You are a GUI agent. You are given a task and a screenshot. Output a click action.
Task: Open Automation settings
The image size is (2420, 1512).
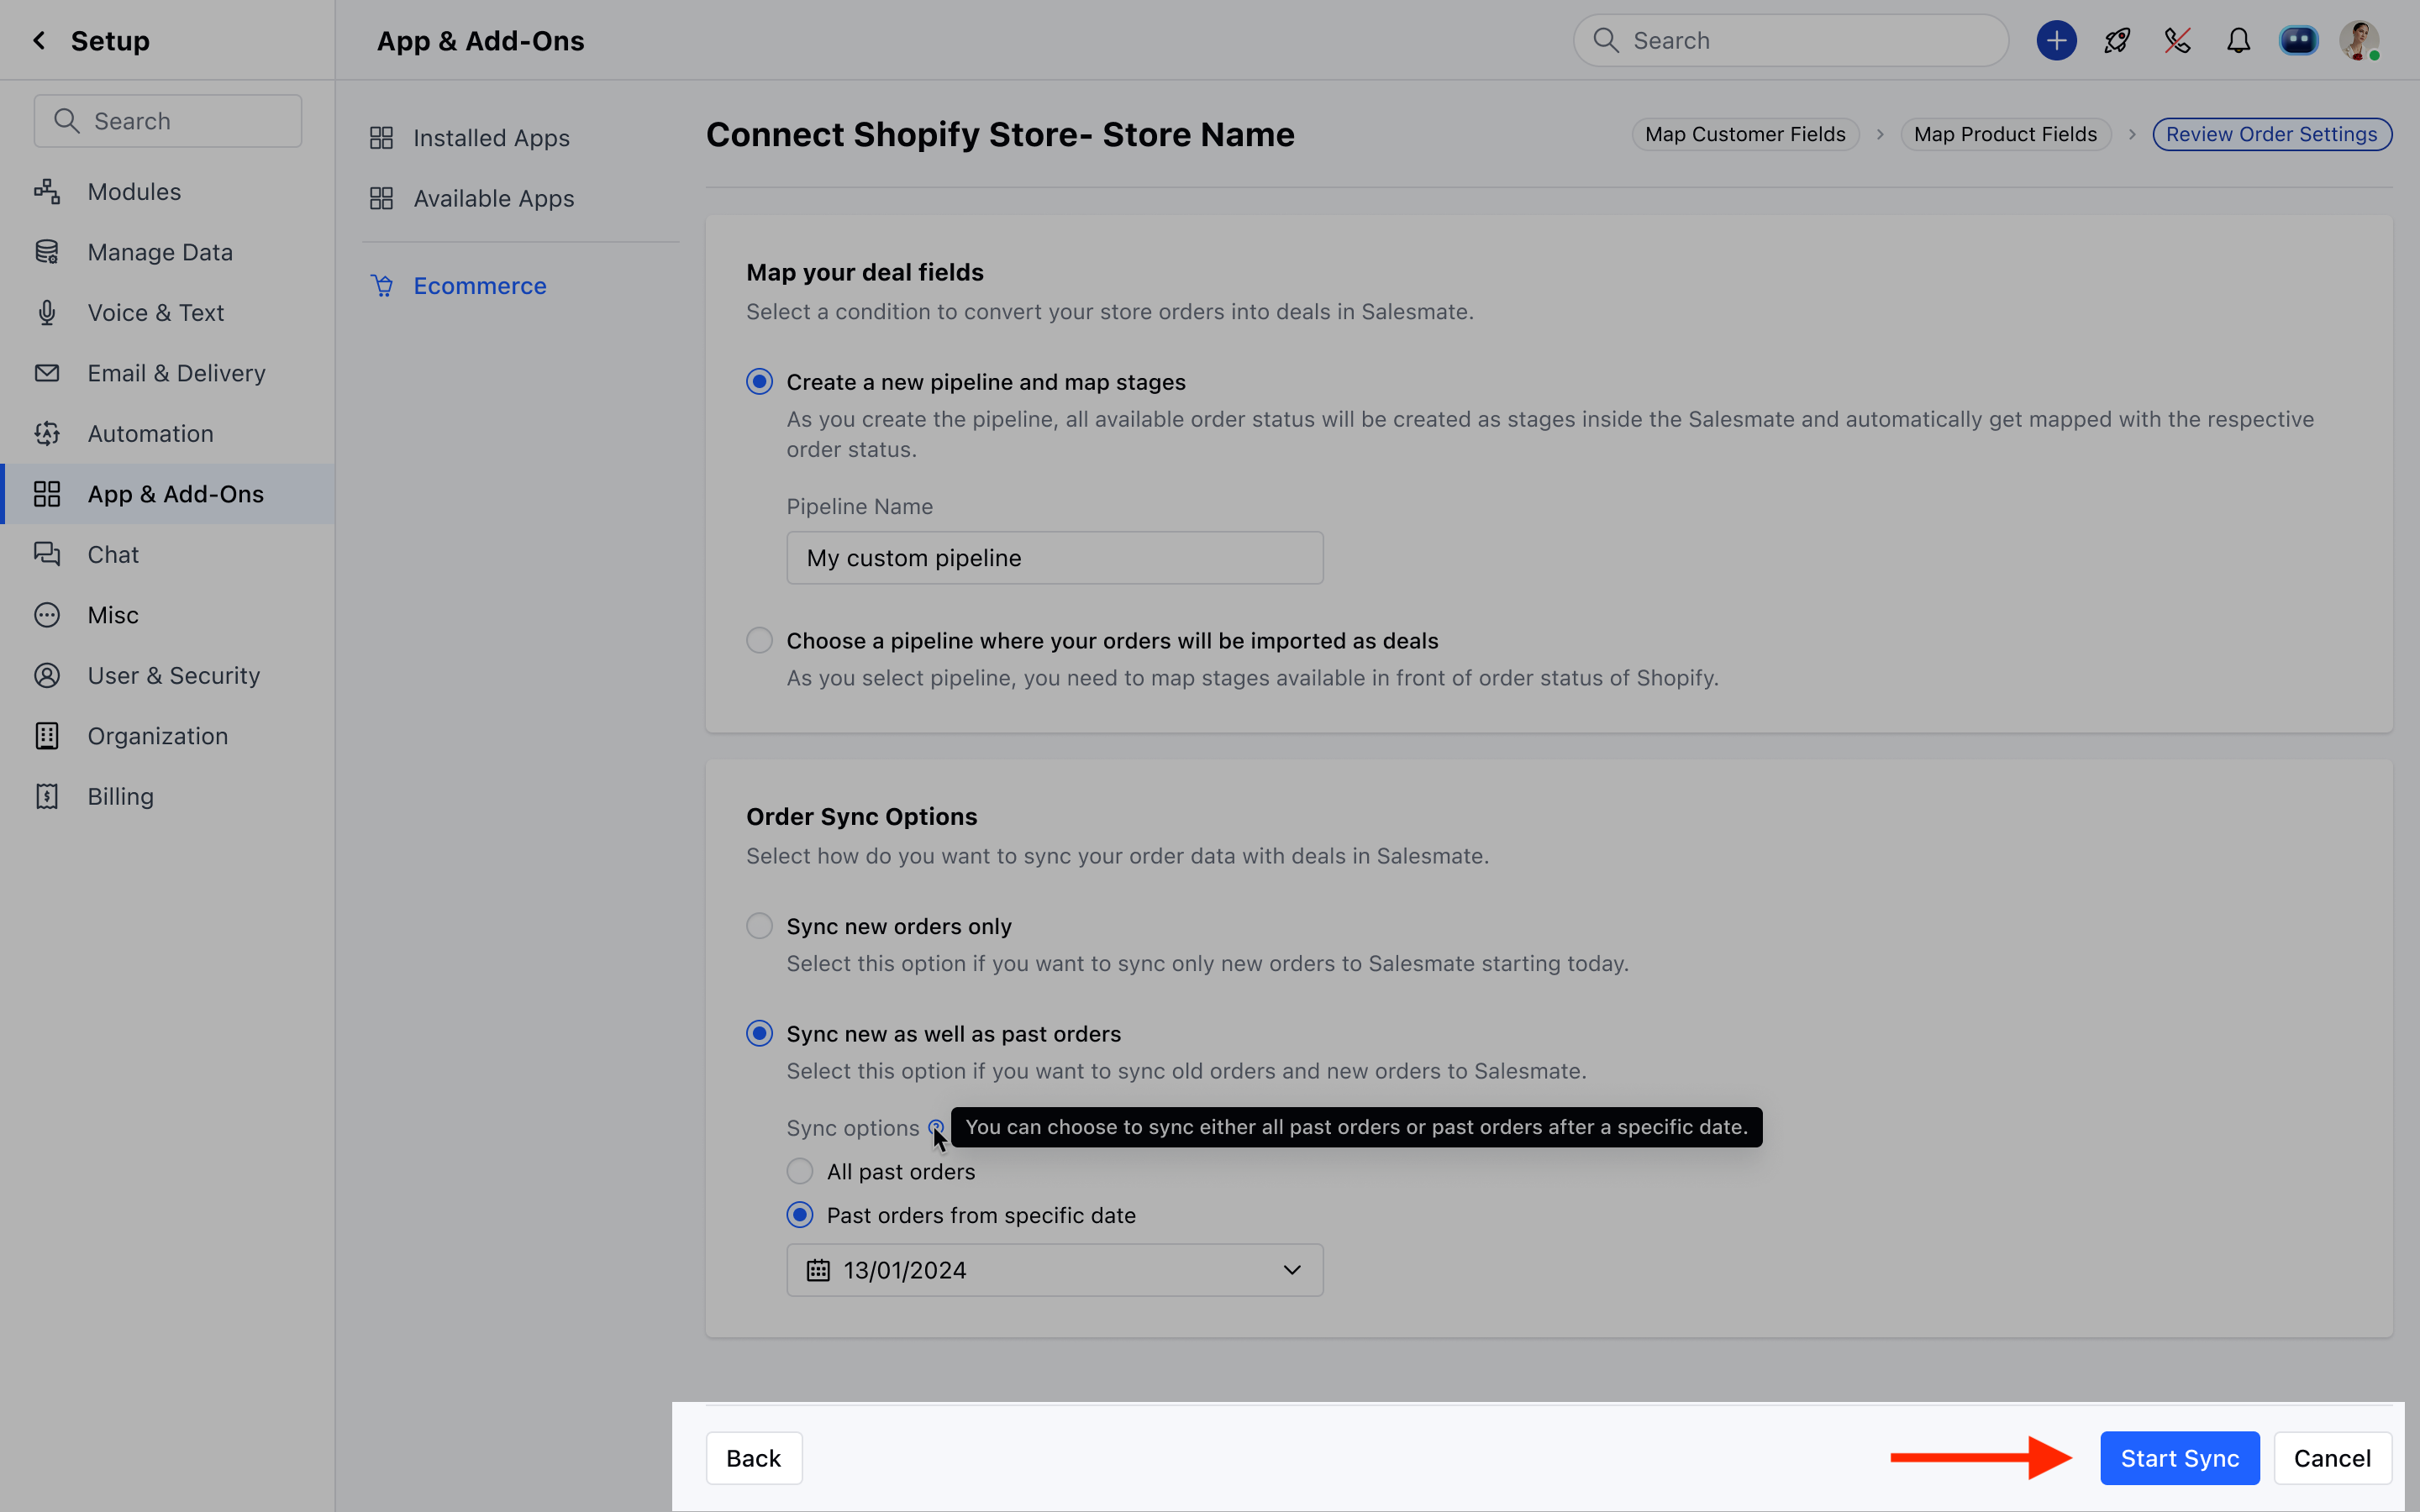[150, 433]
